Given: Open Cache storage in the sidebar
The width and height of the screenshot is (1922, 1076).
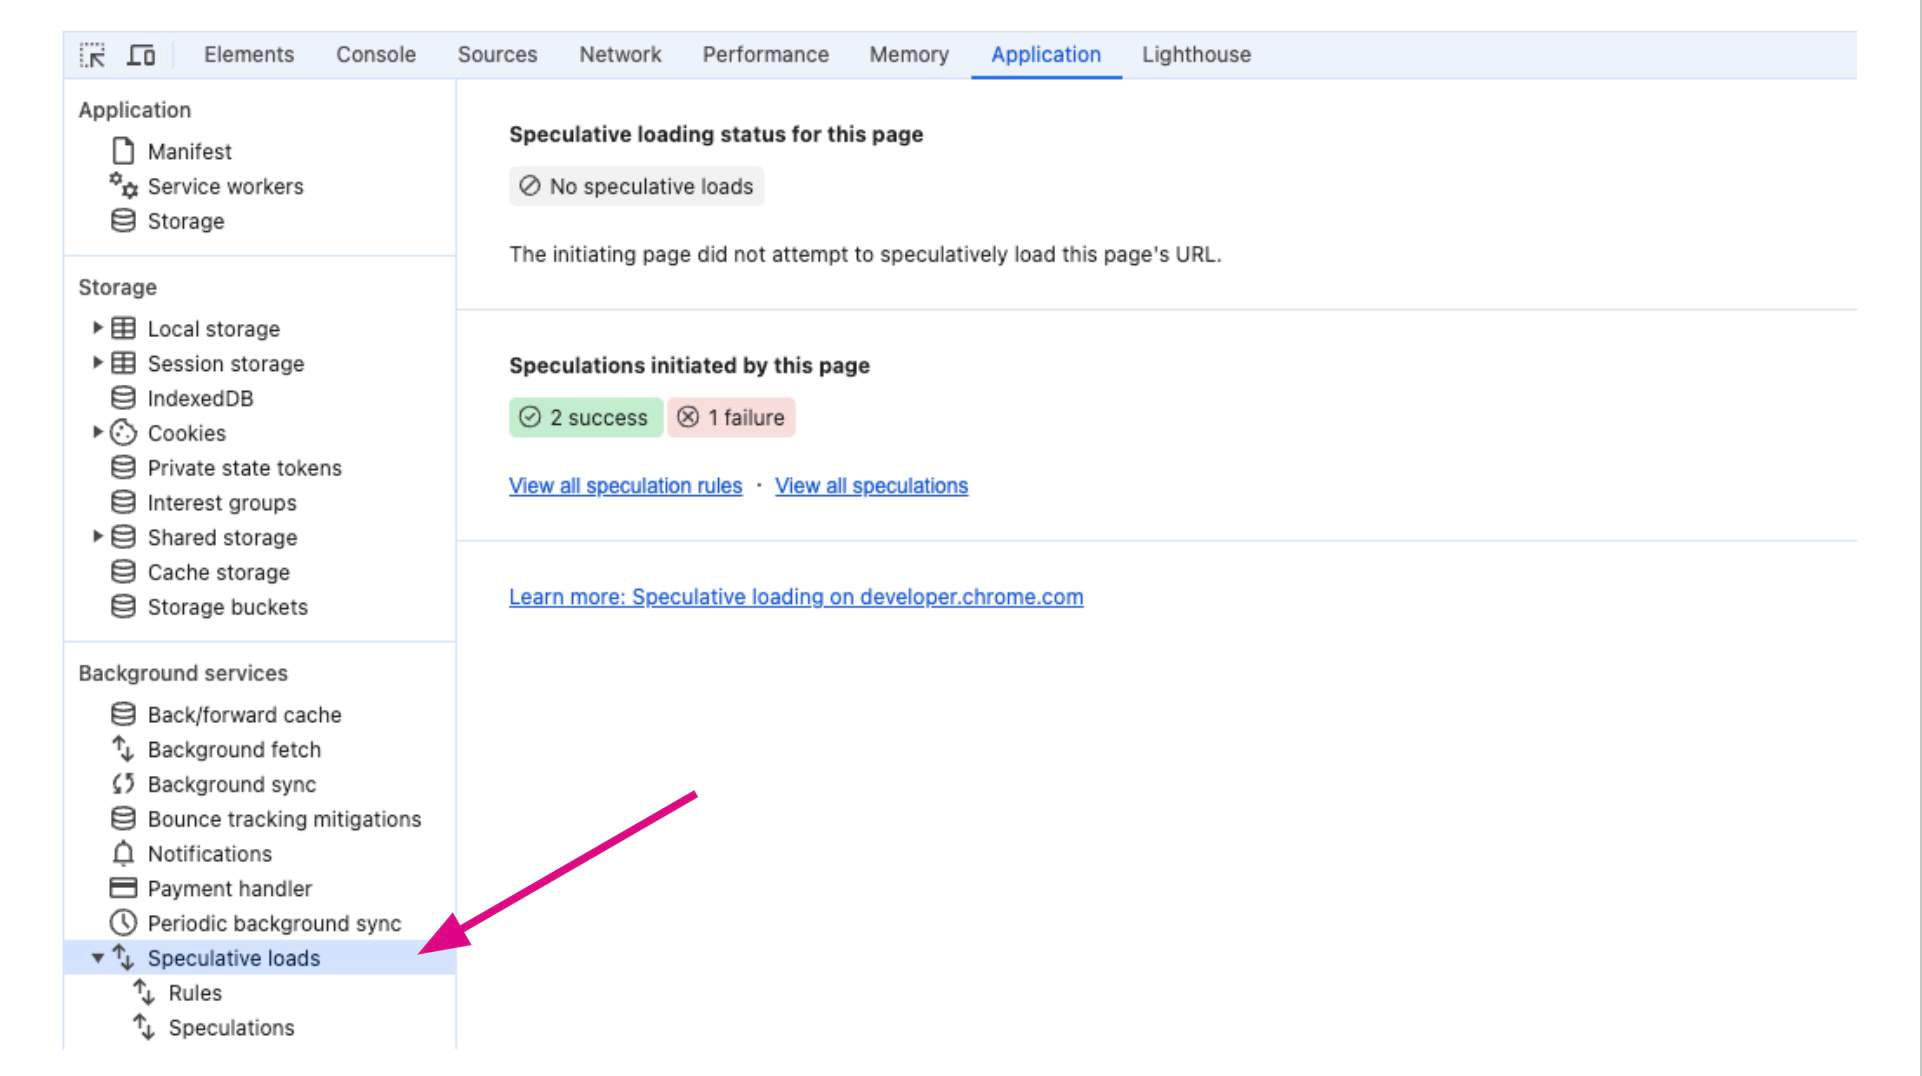Looking at the screenshot, I should tap(217, 572).
